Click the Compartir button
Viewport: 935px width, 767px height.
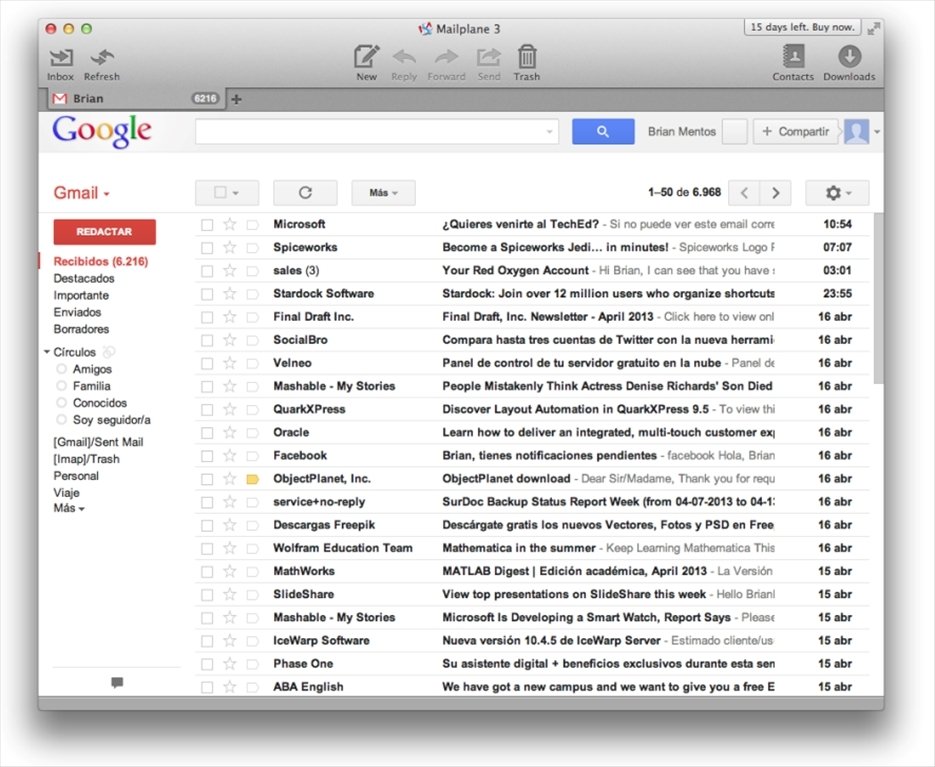795,131
